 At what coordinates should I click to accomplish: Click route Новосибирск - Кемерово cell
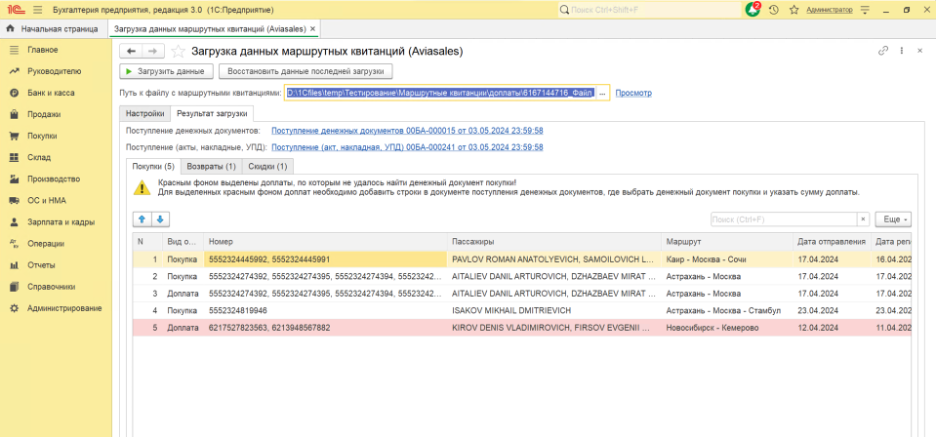(x=727, y=328)
